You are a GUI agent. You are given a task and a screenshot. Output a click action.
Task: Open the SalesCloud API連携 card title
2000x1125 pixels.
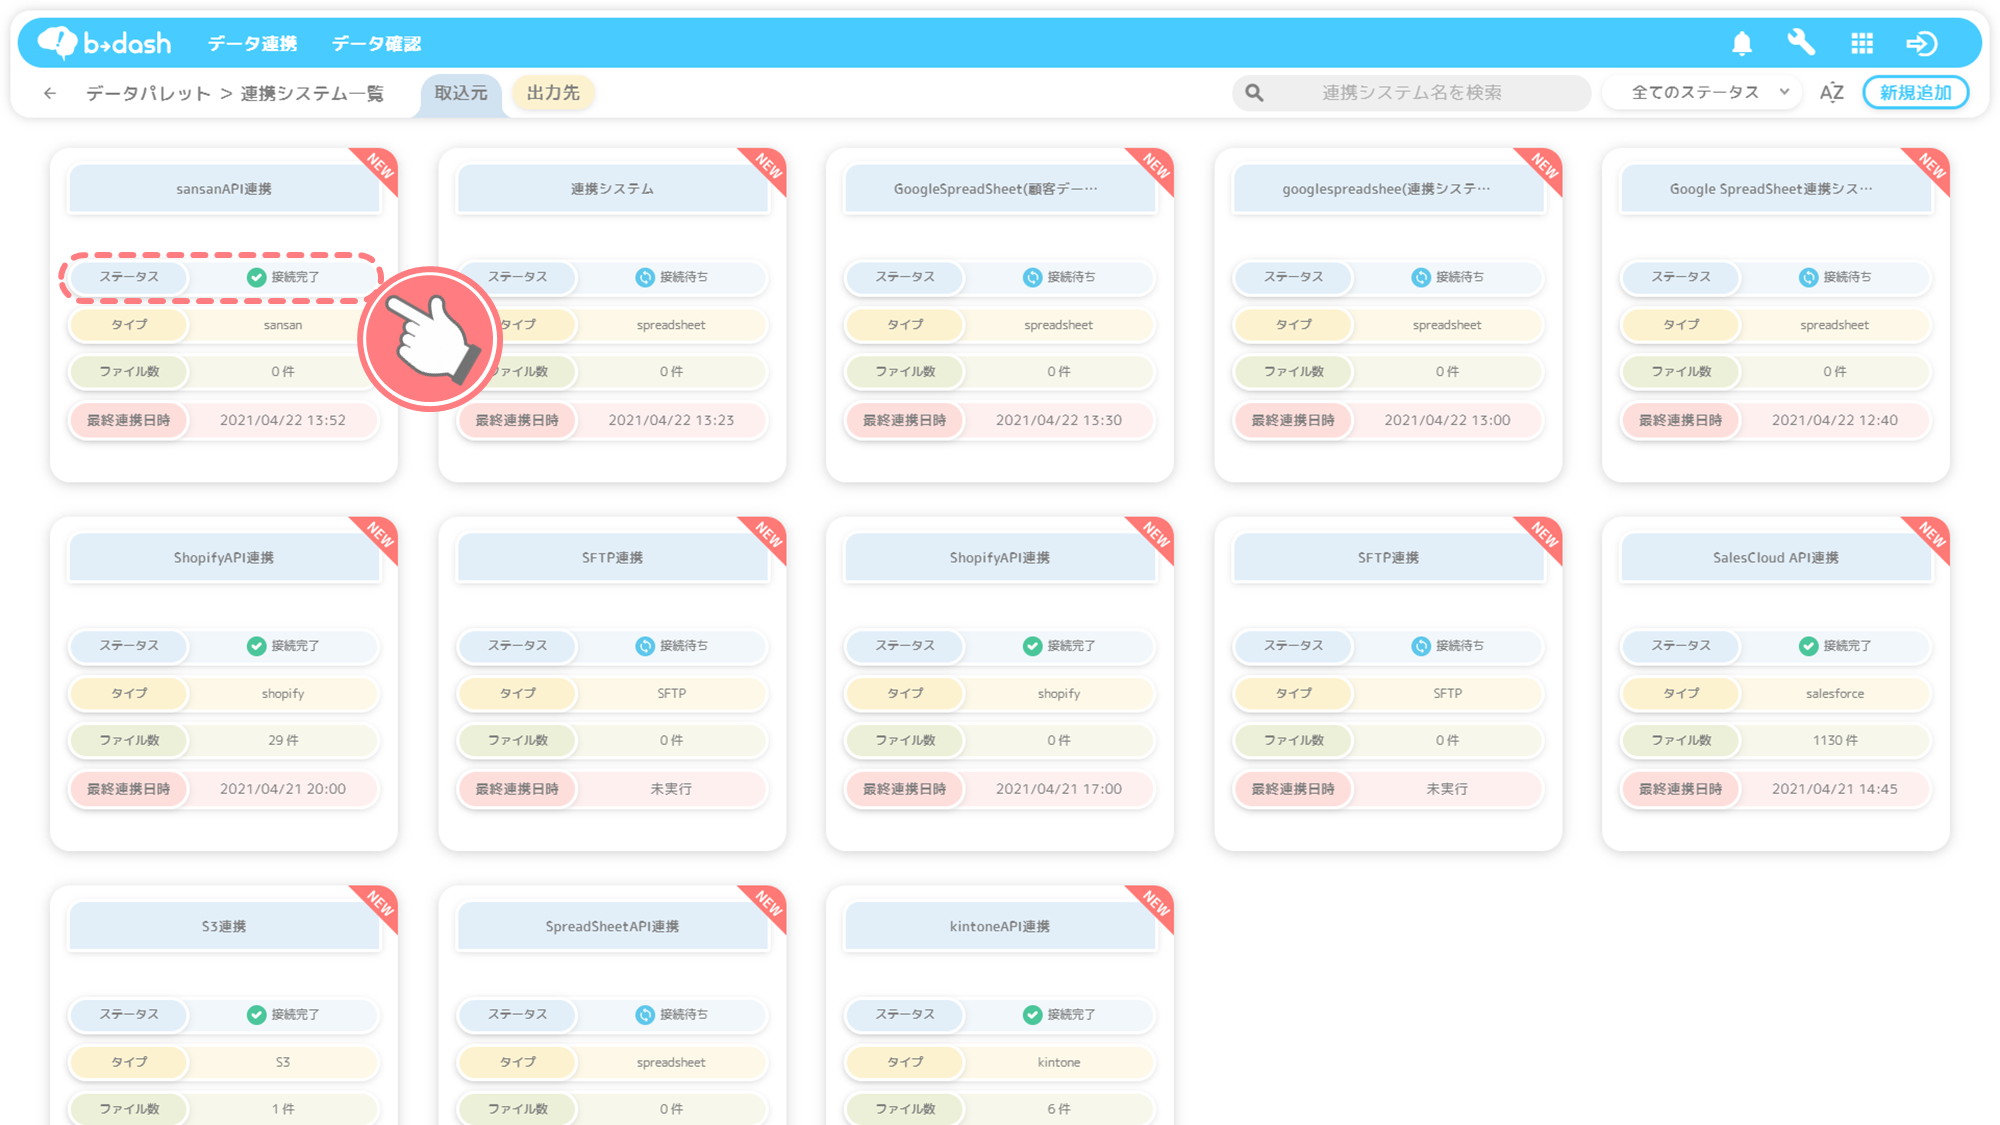pyautogui.click(x=1775, y=558)
